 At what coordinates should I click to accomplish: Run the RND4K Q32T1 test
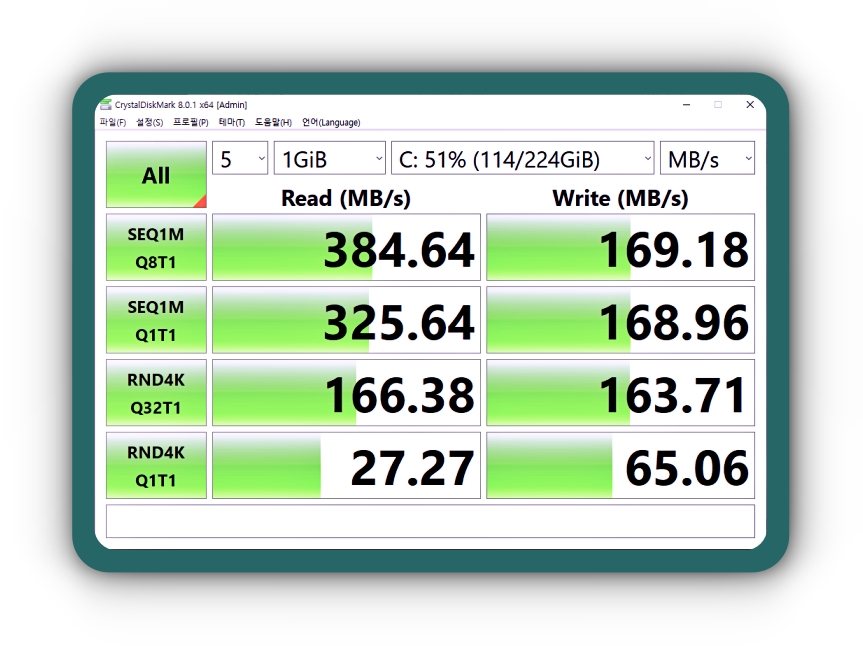click(156, 393)
